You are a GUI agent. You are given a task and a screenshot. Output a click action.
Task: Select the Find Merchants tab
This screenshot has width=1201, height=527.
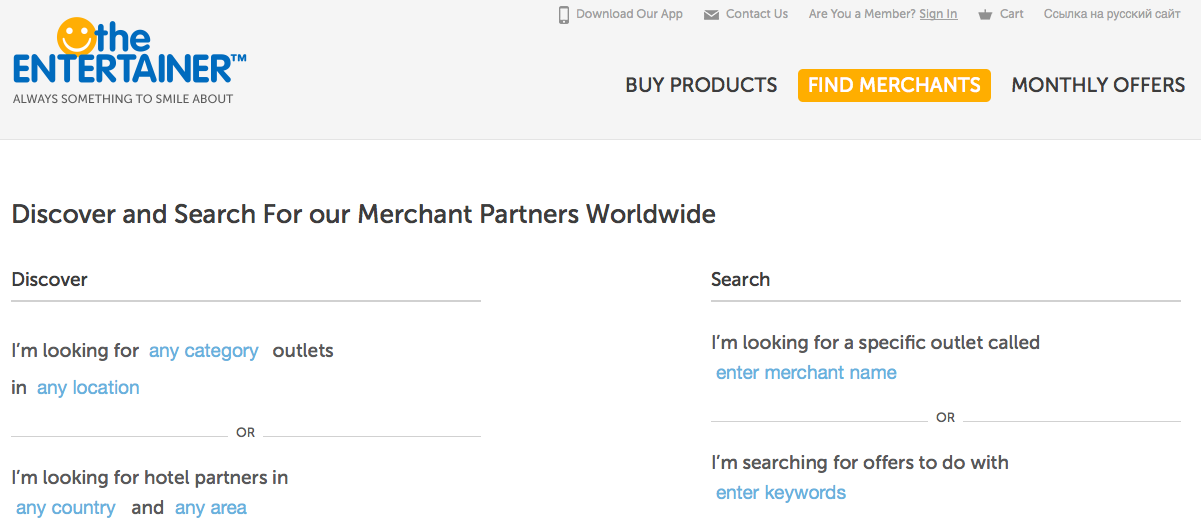[894, 85]
